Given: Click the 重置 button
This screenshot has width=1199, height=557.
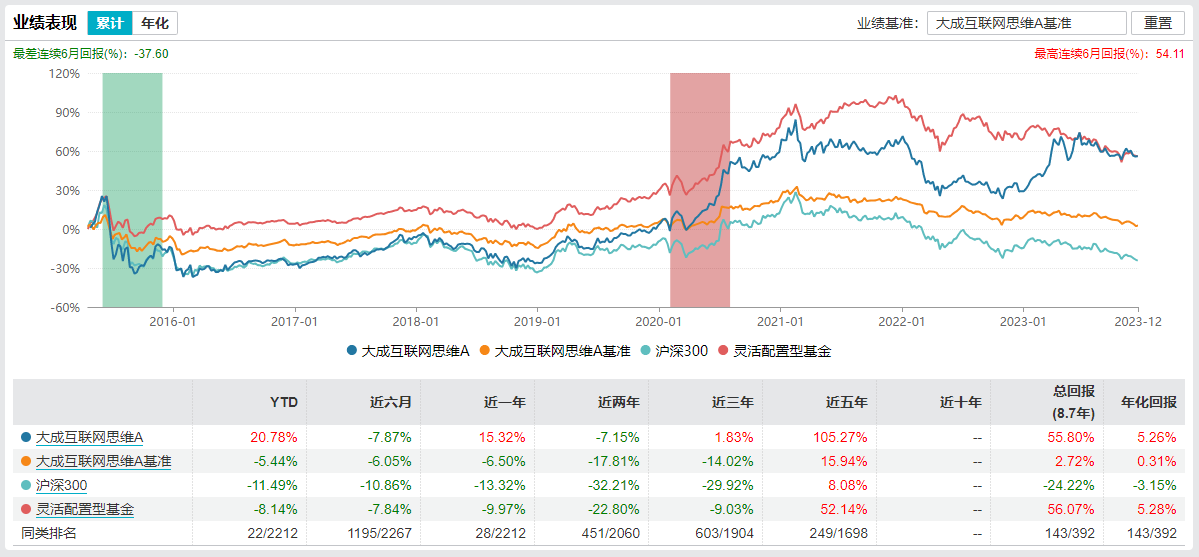Looking at the screenshot, I should point(1157,23).
